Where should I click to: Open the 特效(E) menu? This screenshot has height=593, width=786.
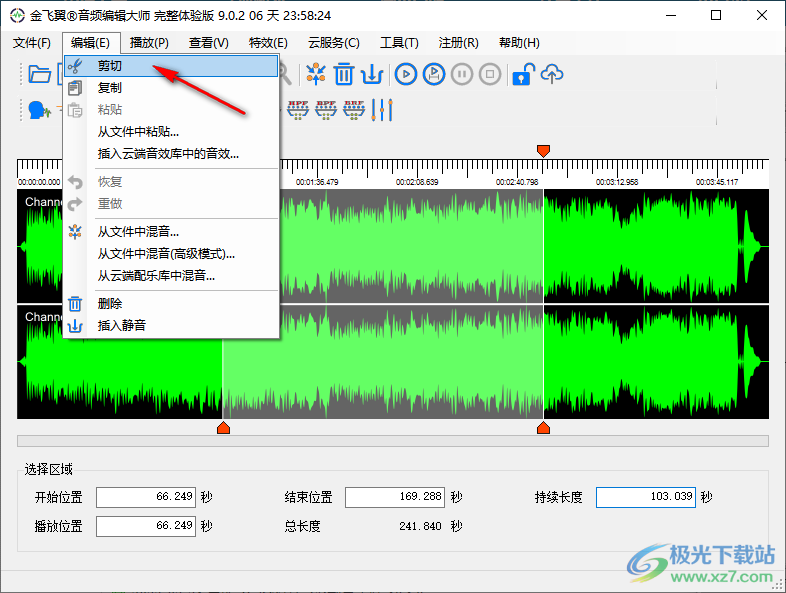coord(268,43)
